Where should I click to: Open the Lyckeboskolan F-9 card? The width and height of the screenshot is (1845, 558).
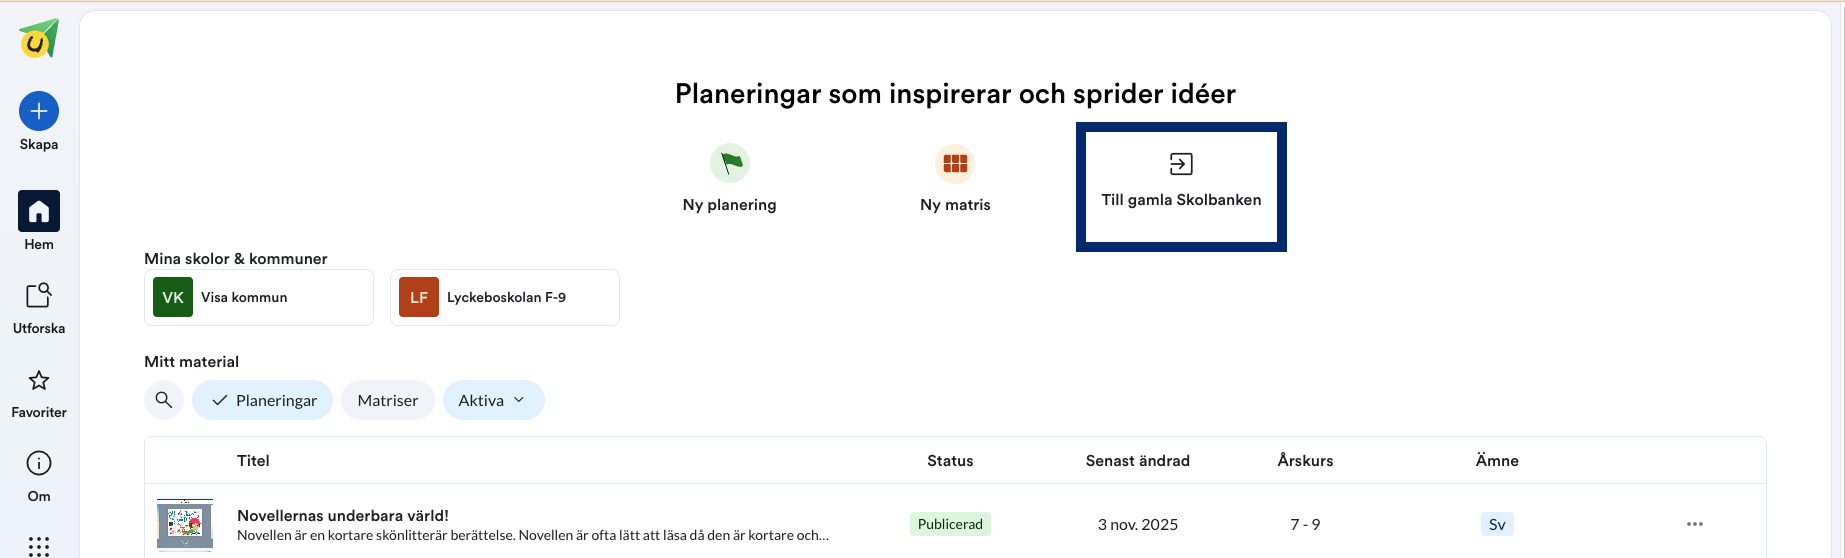505,297
